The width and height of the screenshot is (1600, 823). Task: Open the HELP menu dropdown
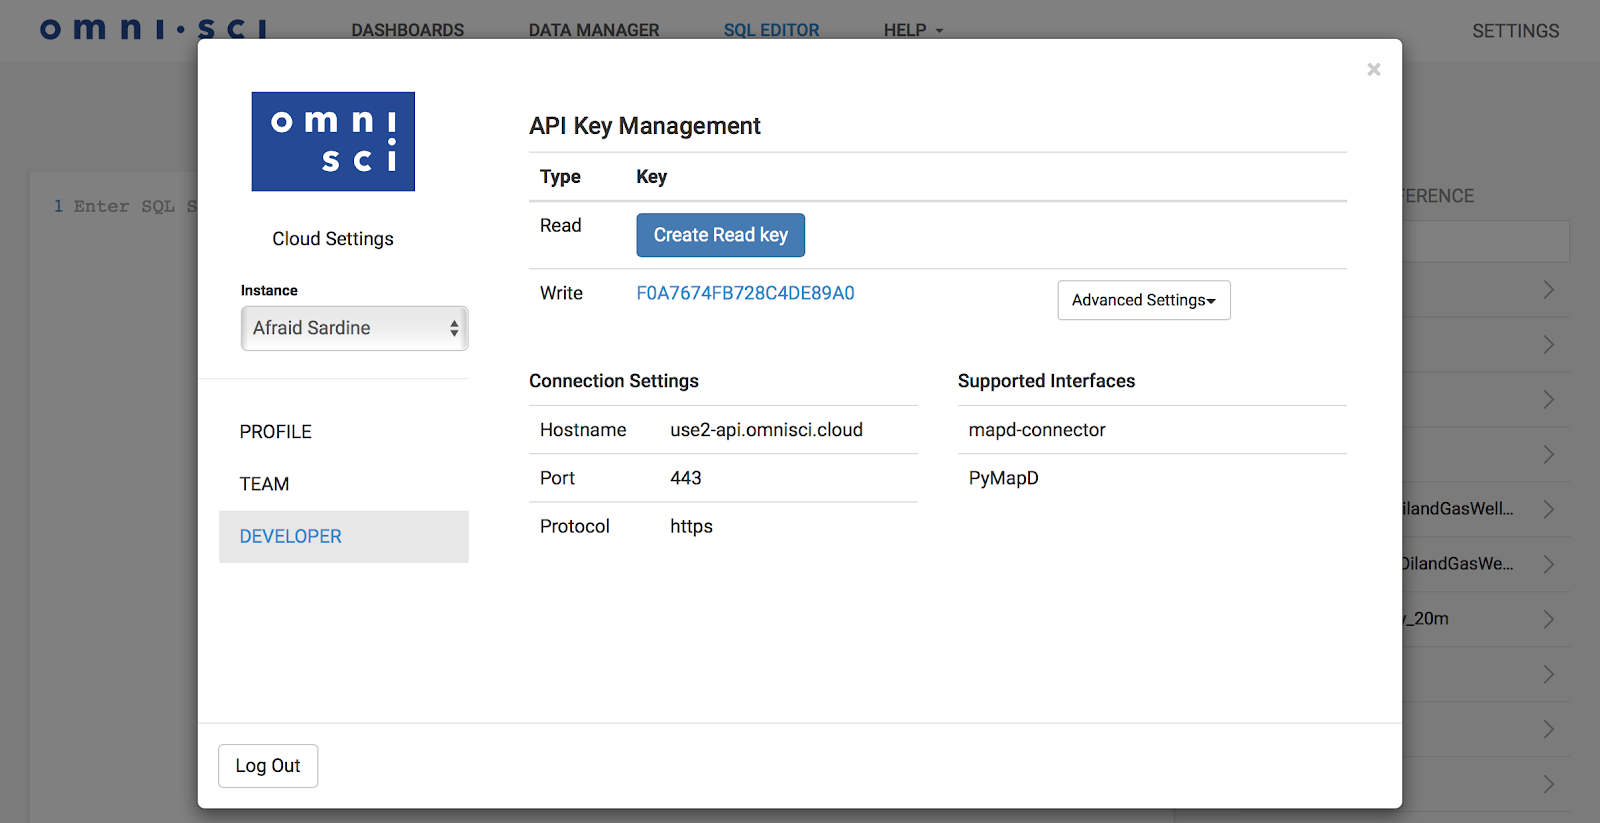[x=913, y=30]
